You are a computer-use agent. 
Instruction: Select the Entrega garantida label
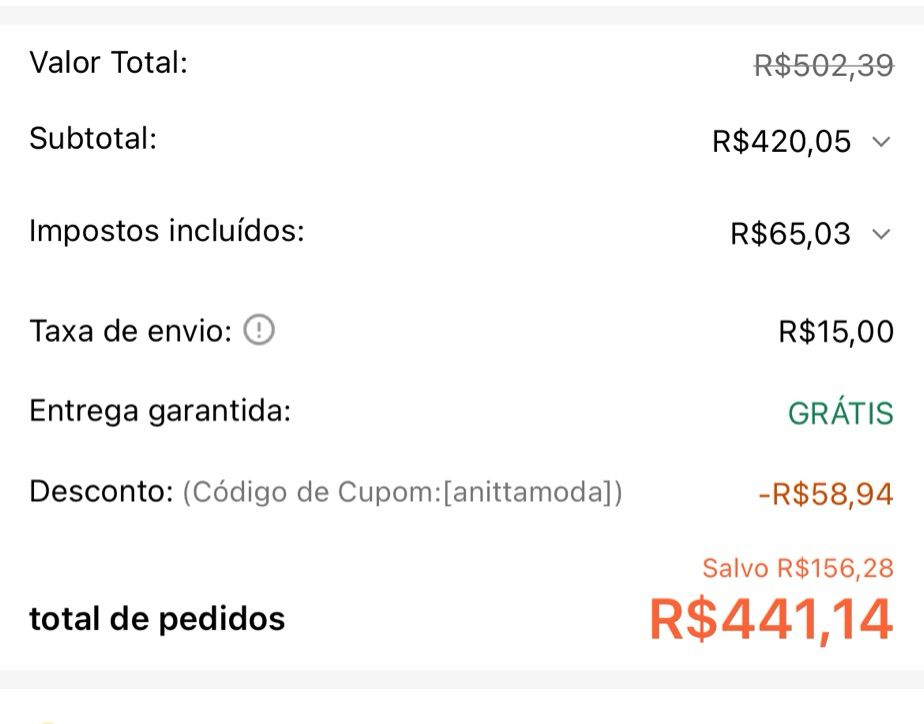[160, 410]
